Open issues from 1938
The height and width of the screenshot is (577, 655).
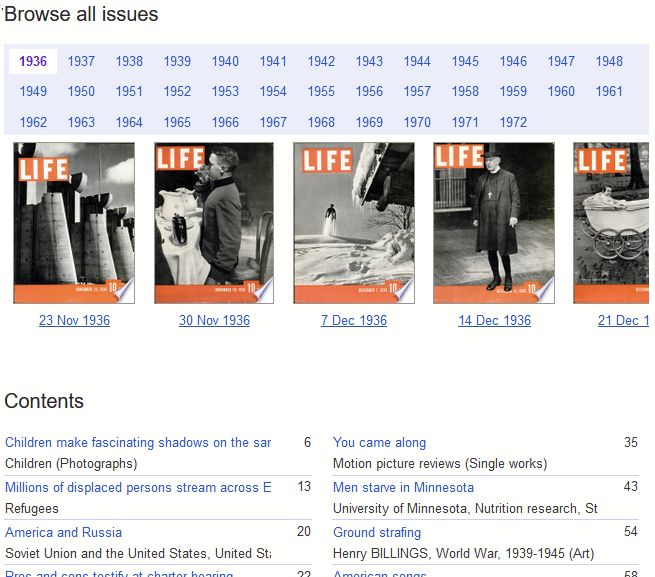click(129, 61)
